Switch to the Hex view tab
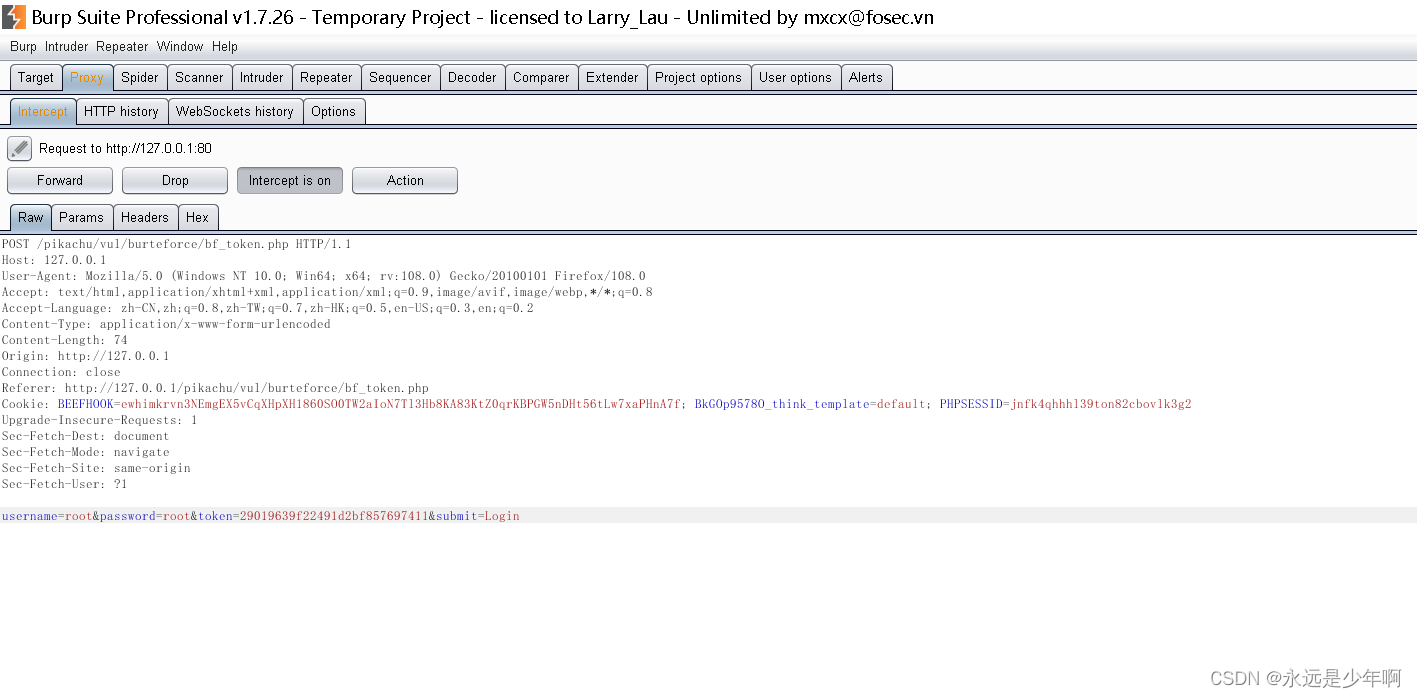The width and height of the screenshot is (1417, 698). tap(198, 217)
